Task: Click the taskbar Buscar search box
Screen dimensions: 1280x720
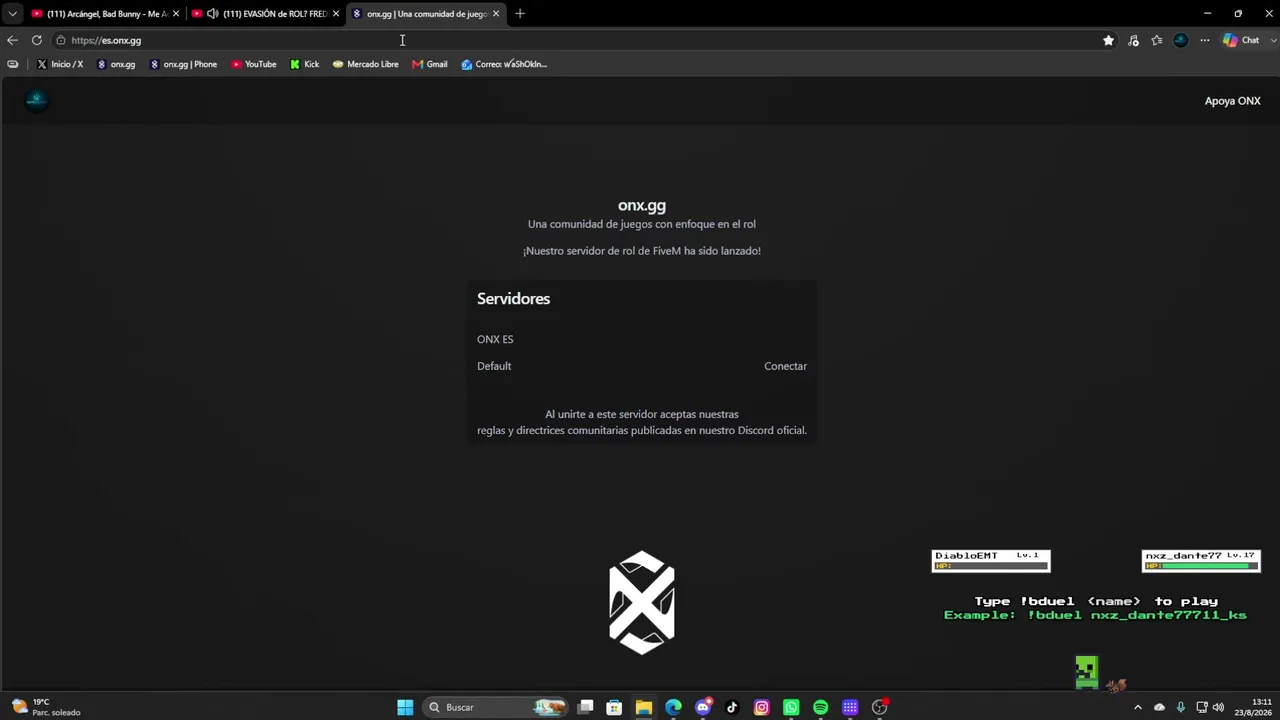Action: click(x=494, y=707)
